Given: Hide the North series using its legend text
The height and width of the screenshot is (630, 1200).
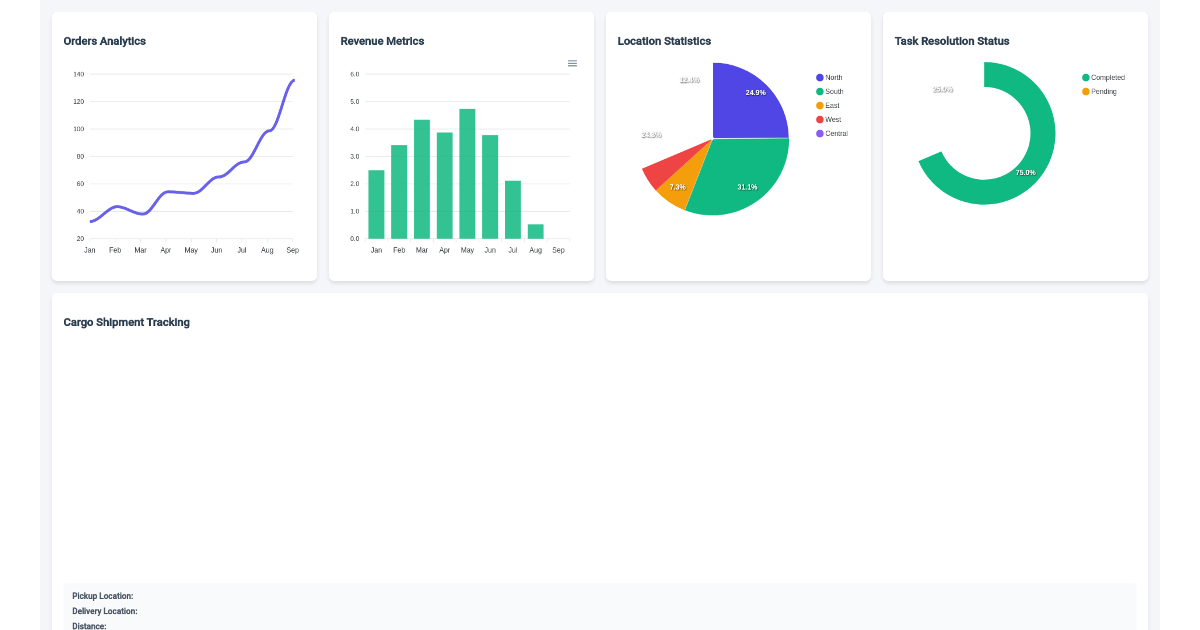Looking at the screenshot, I should (x=836, y=77).
